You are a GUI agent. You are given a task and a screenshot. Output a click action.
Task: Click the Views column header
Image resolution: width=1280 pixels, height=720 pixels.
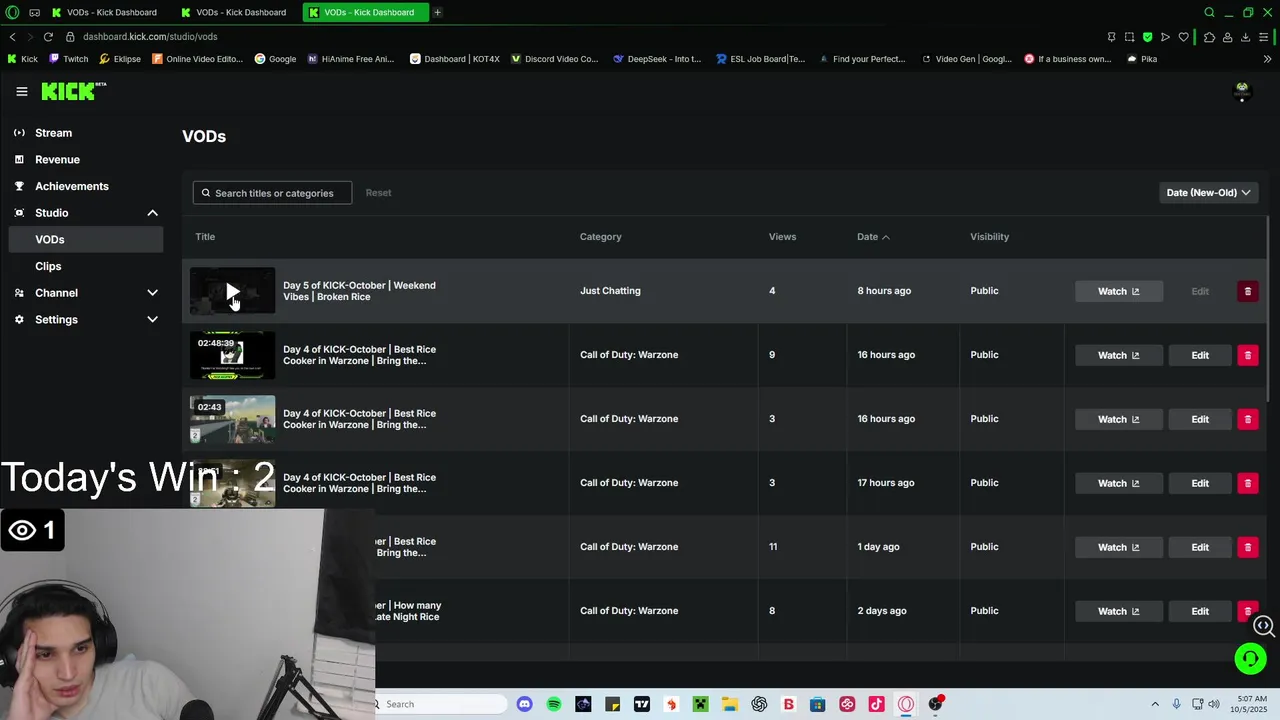[x=782, y=237]
